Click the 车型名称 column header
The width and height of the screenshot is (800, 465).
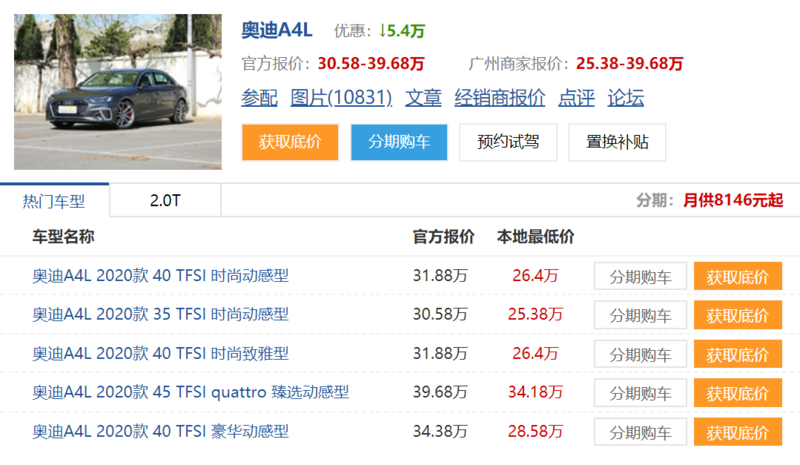tap(63, 236)
